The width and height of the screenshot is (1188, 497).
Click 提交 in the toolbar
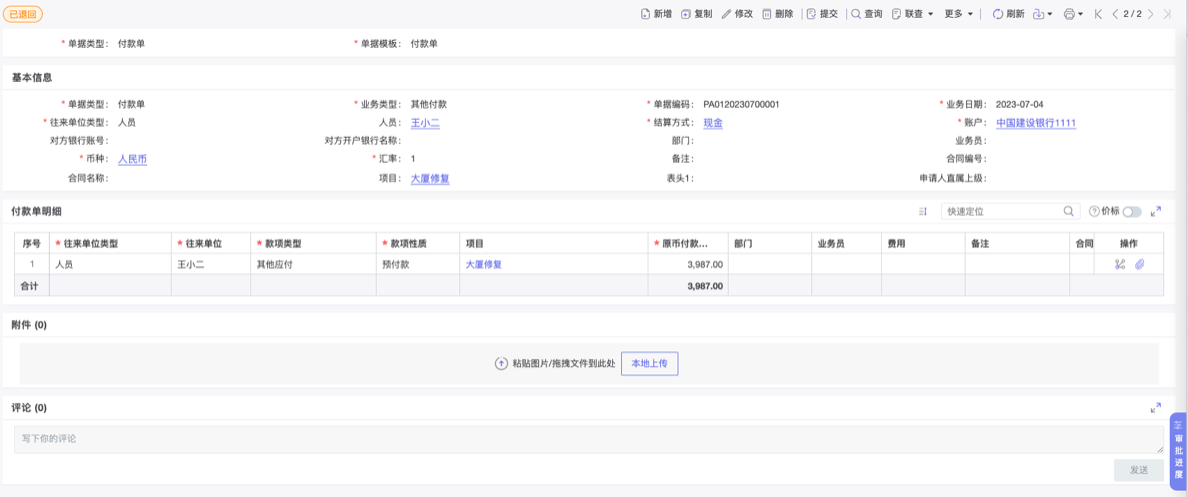click(821, 14)
